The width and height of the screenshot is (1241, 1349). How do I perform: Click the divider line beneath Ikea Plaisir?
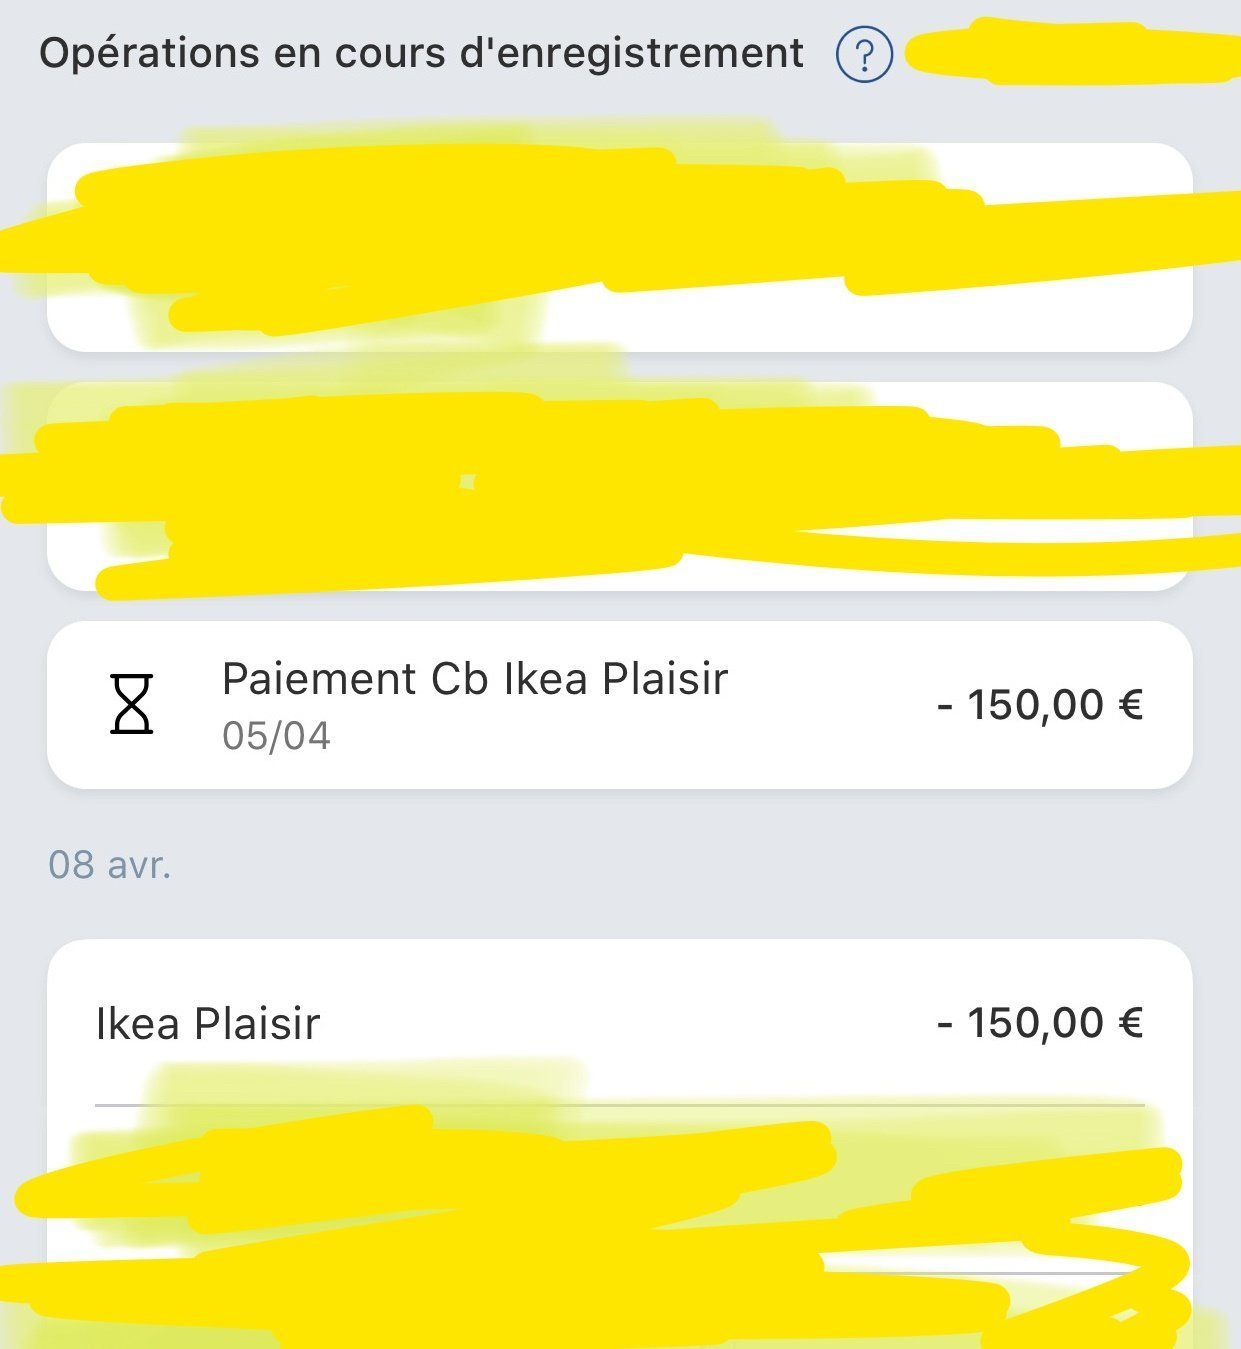[x=620, y=1105]
